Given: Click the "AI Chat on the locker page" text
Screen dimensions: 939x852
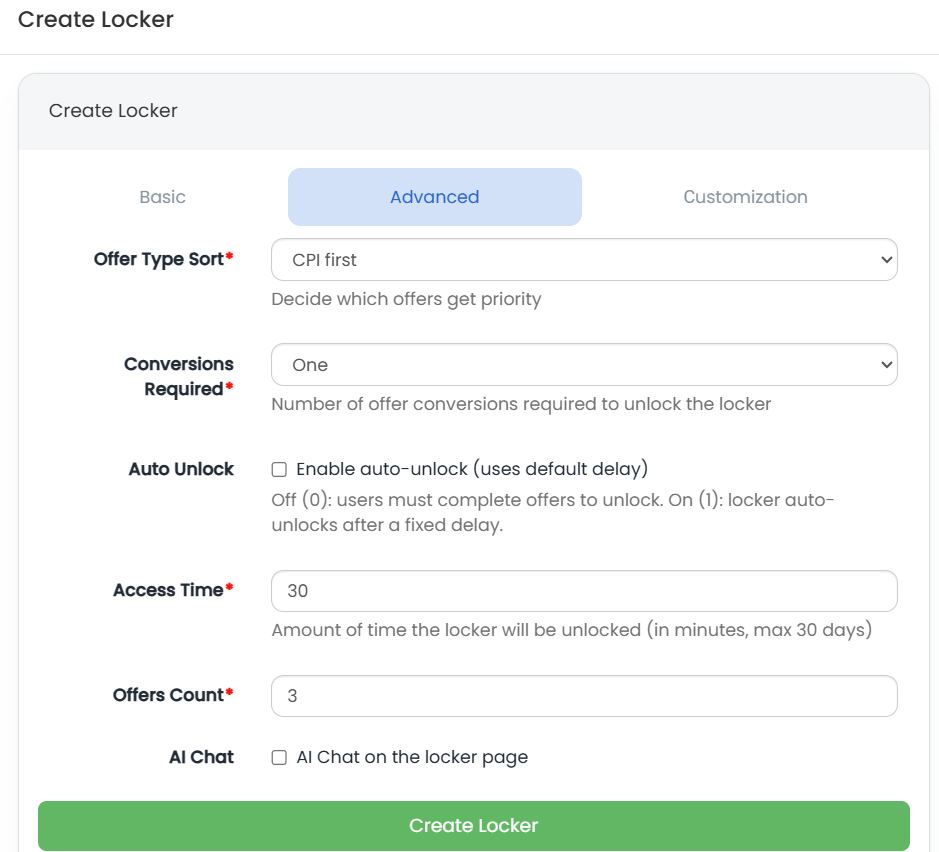Looking at the screenshot, I should click(x=412, y=757).
